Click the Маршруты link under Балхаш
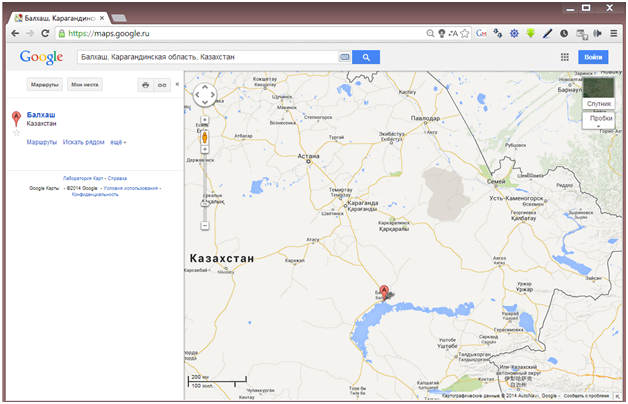Viewport: 628px width, 404px height. tap(42, 142)
